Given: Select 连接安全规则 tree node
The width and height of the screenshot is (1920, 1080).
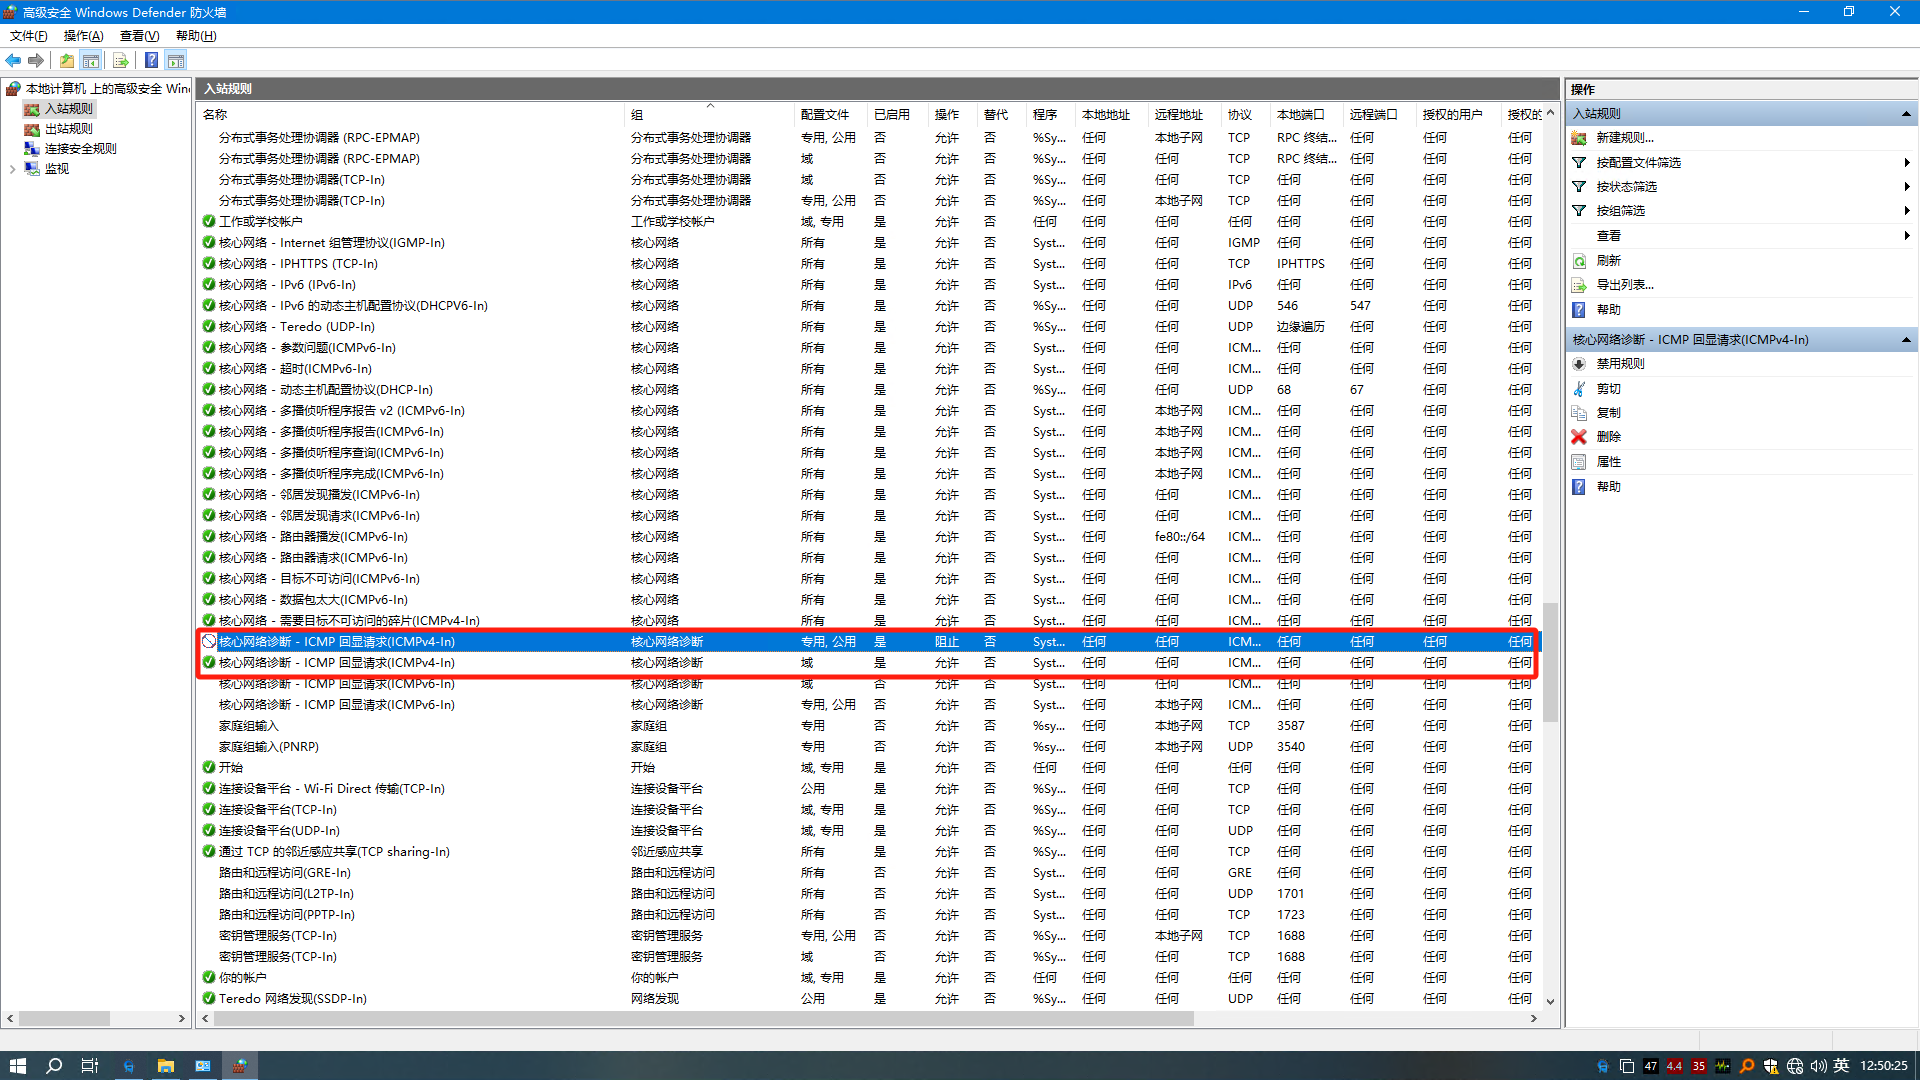Looking at the screenshot, I should click(80, 149).
